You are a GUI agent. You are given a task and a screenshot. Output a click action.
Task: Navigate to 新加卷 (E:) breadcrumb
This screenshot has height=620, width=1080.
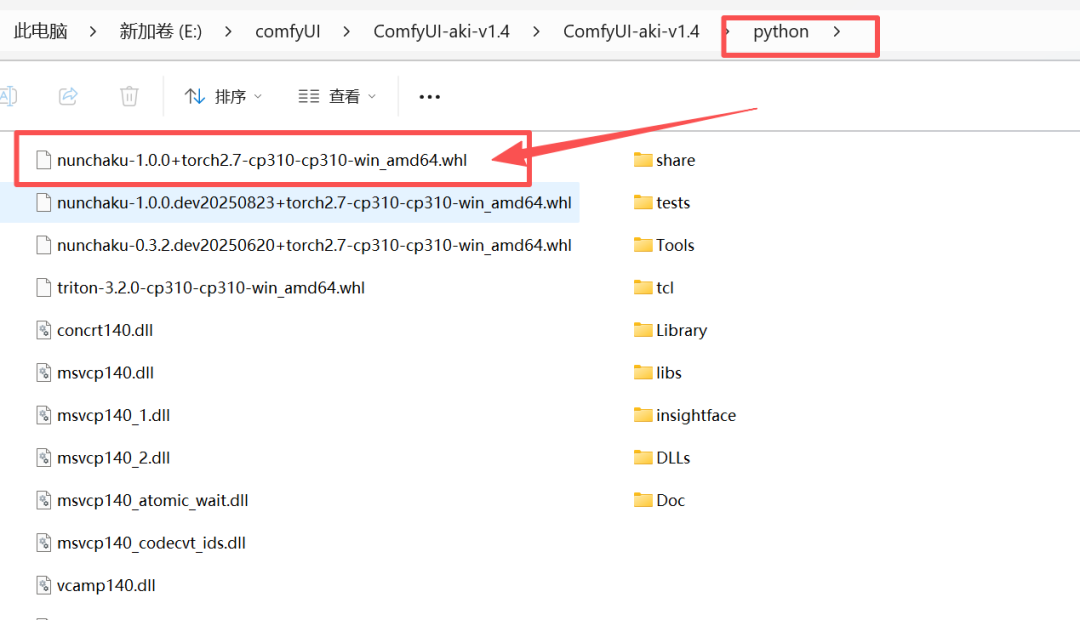coord(160,32)
